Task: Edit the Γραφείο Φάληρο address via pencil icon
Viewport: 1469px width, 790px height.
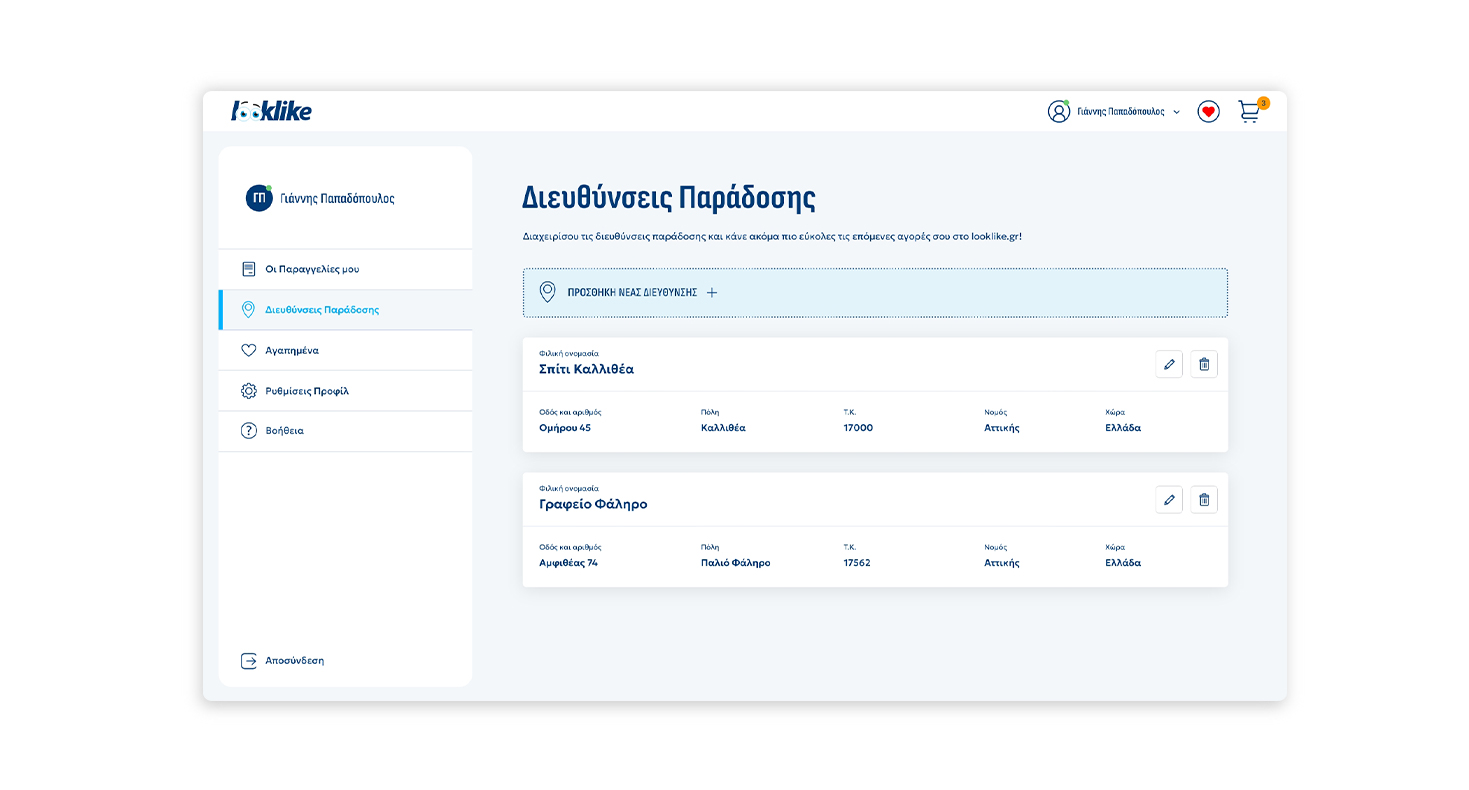Action: [x=1169, y=499]
